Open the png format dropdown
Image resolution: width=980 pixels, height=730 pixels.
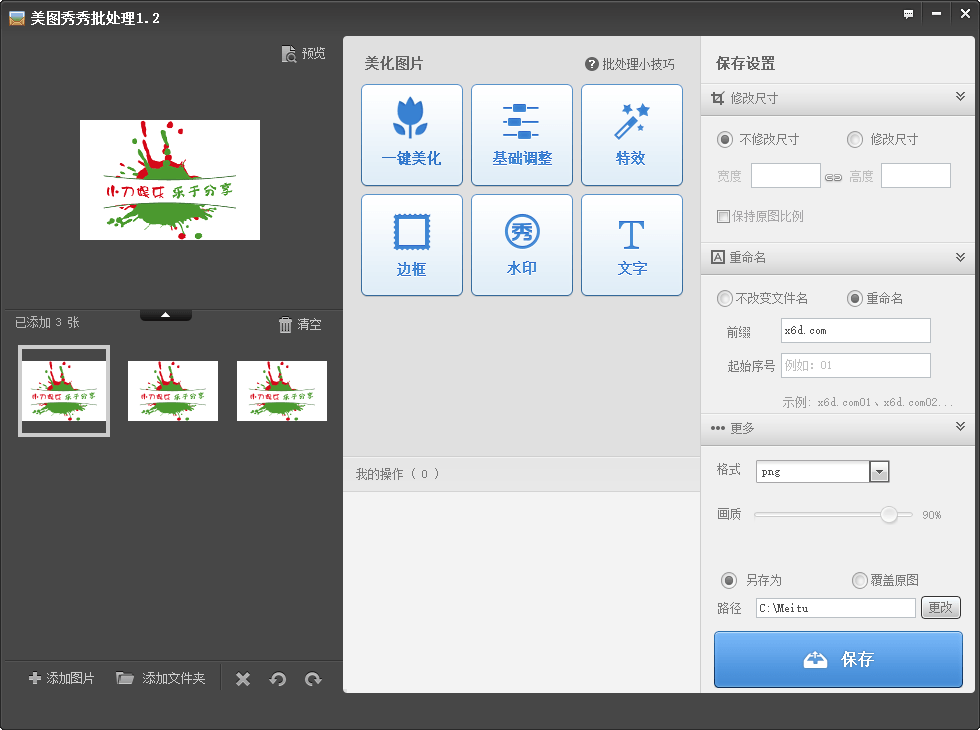point(878,471)
